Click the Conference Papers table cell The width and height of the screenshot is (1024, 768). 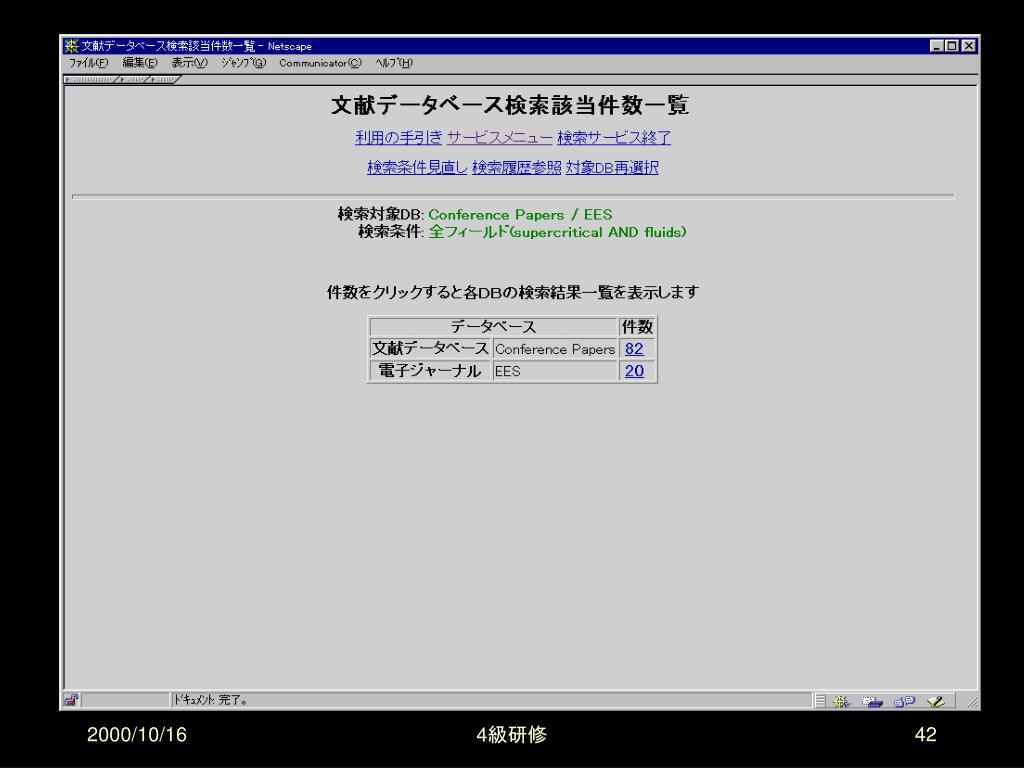[555, 349]
